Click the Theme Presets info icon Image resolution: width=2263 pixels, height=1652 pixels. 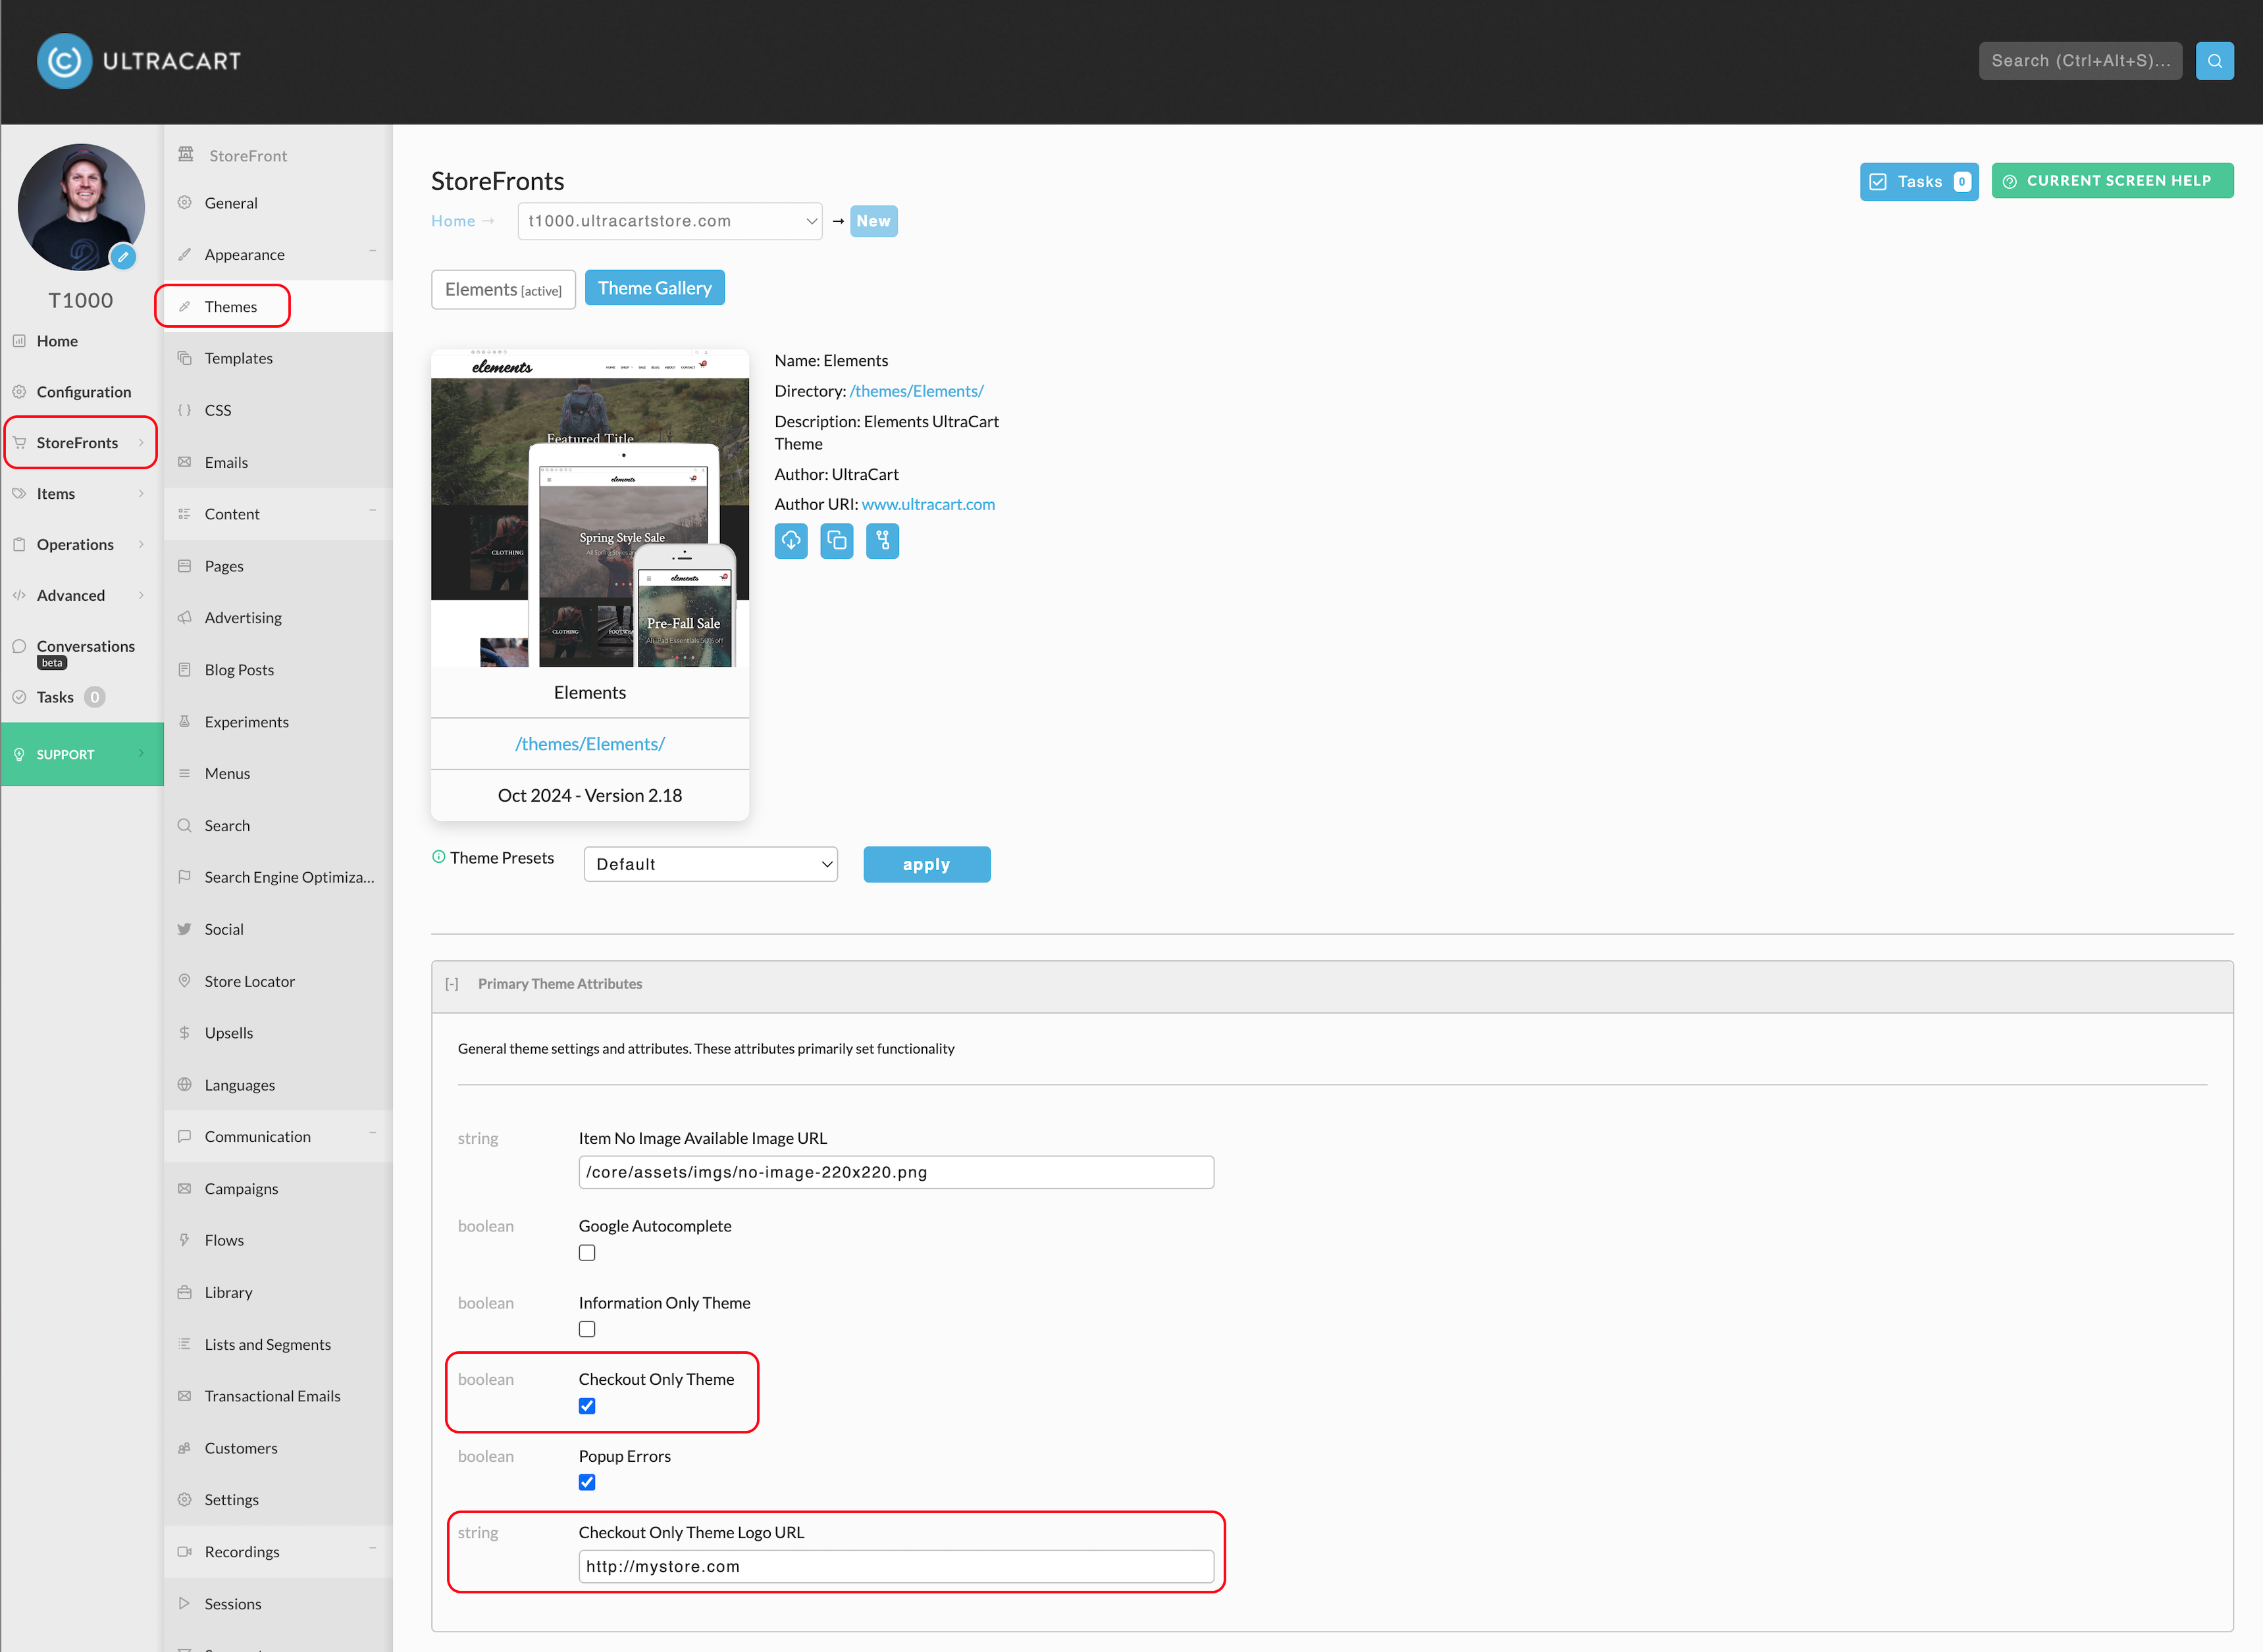(x=438, y=857)
